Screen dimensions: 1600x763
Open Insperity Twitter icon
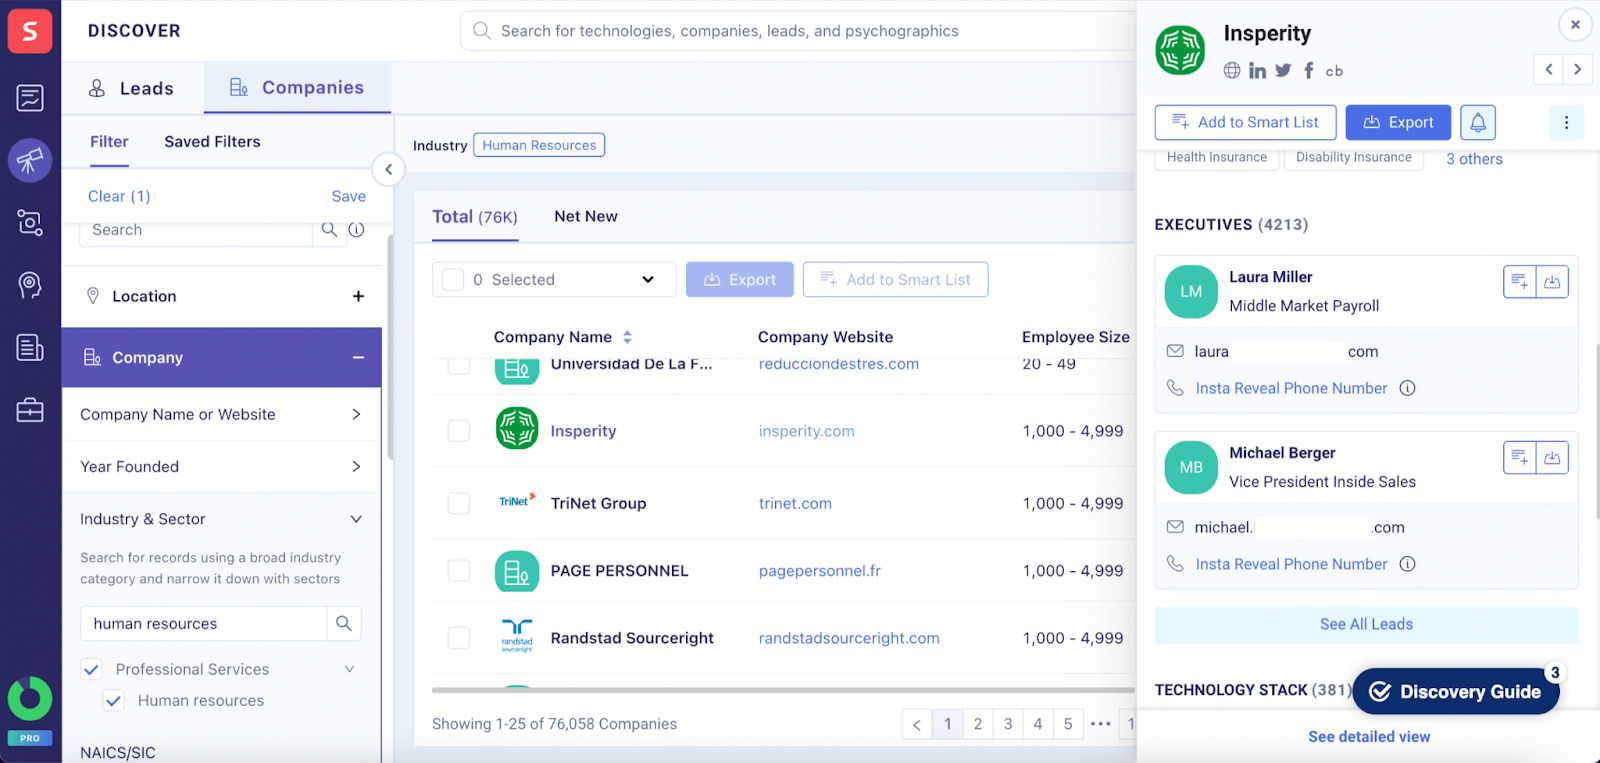pos(1283,70)
